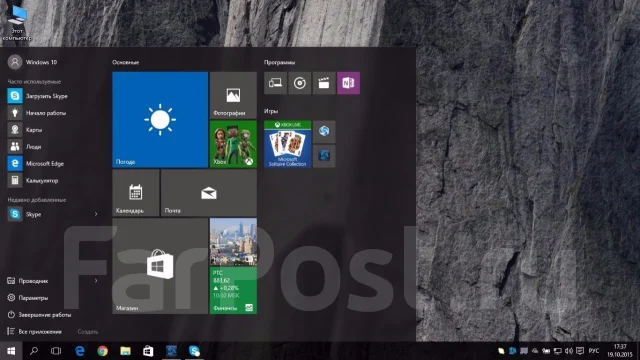The height and width of the screenshot is (360, 640).
Task: Open the OneDrive cloud tray icon
Action: (x=535, y=351)
